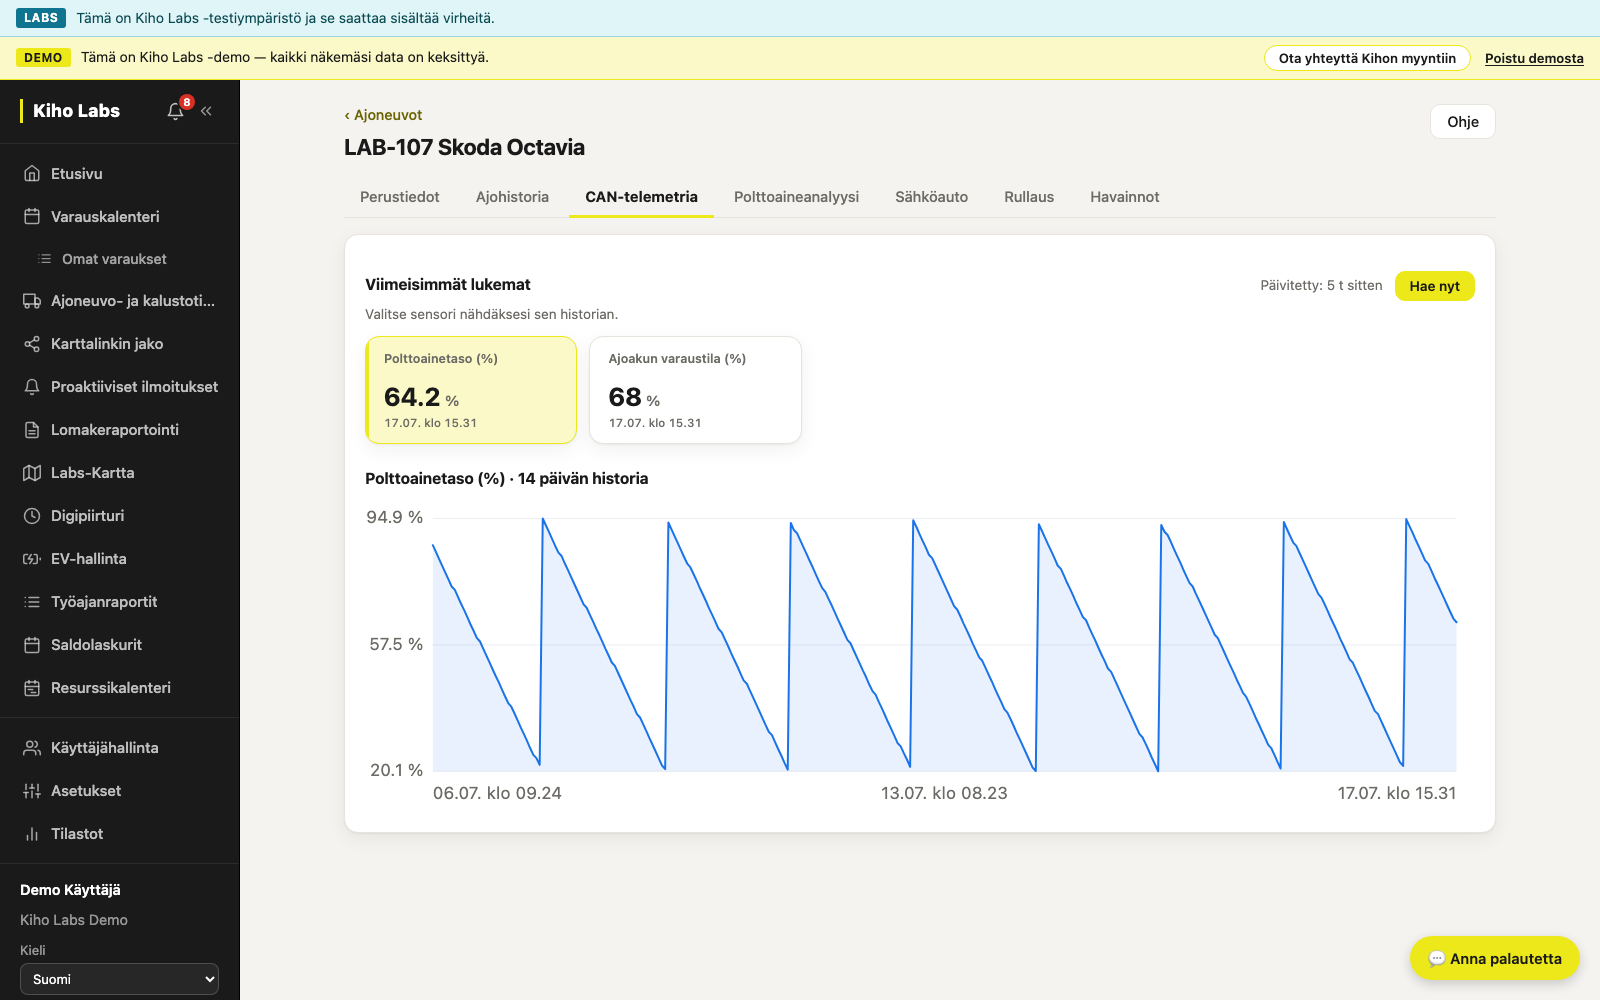Open Asetukset in the sidebar
The image size is (1600, 1000).
(120, 791)
